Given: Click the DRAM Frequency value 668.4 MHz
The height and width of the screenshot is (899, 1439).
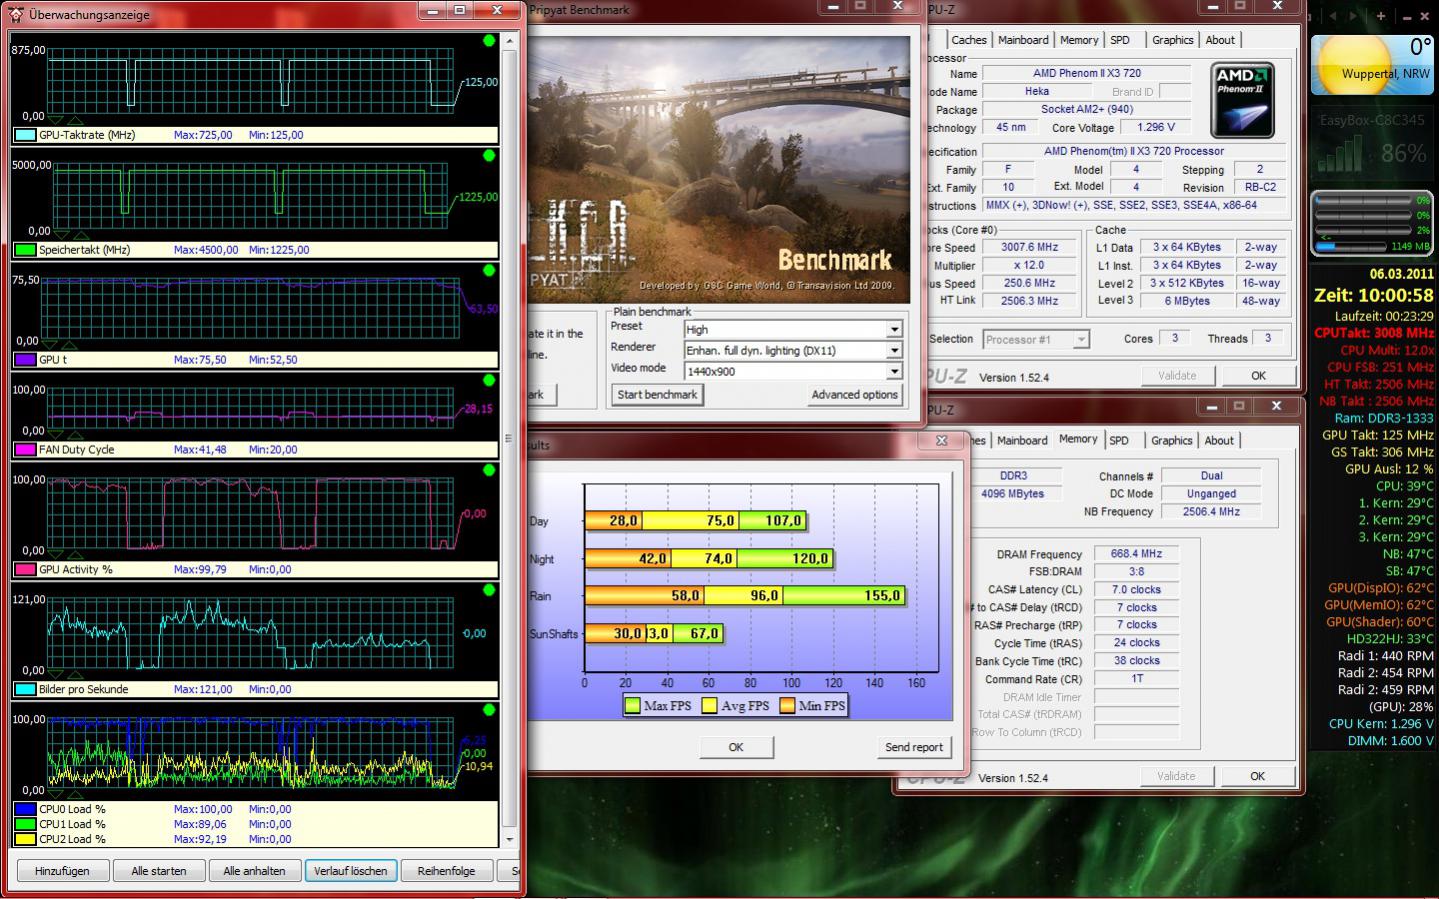Looking at the screenshot, I should tap(1136, 553).
